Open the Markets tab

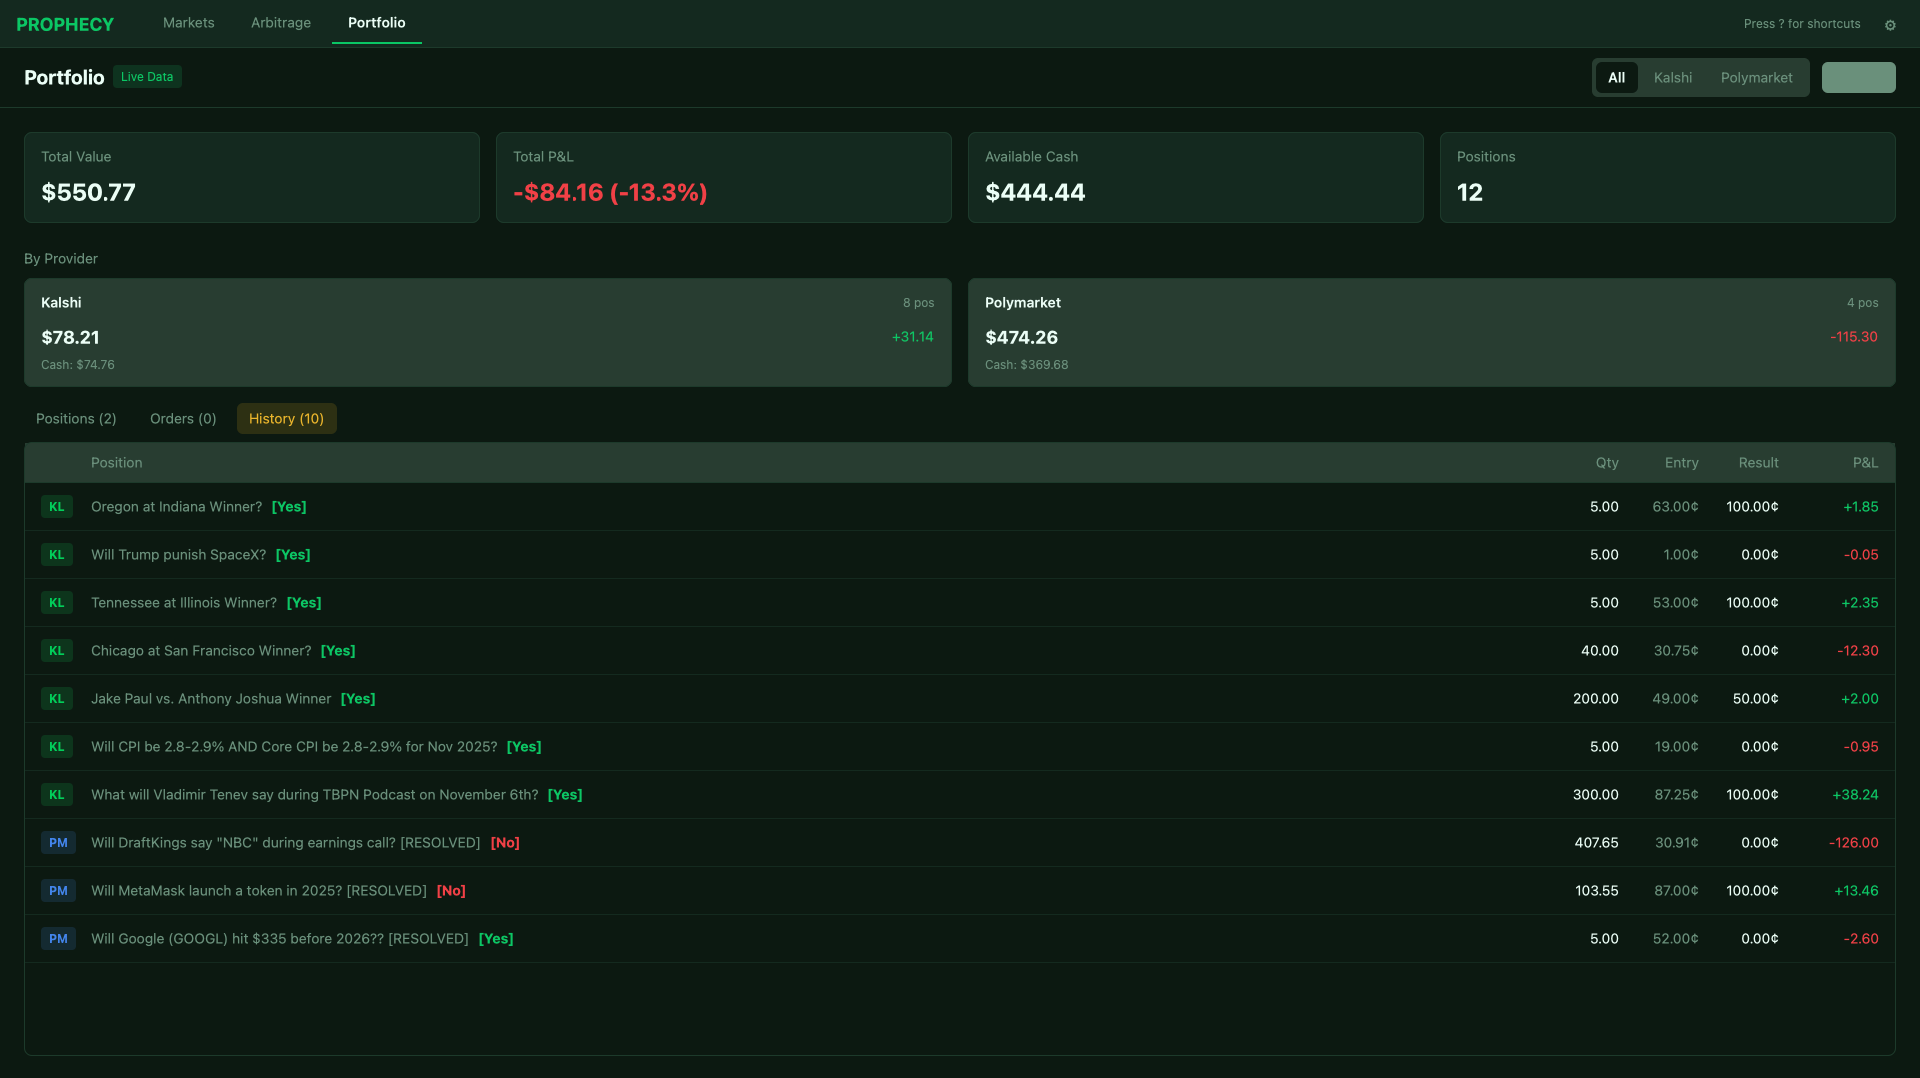pos(188,22)
